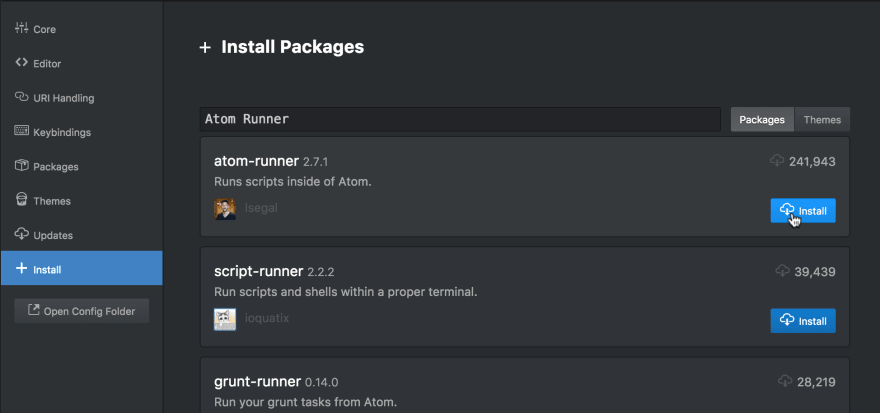Click the Updates cloud download icon
Viewport: 880px width, 413px height.
tap(21, 234)
